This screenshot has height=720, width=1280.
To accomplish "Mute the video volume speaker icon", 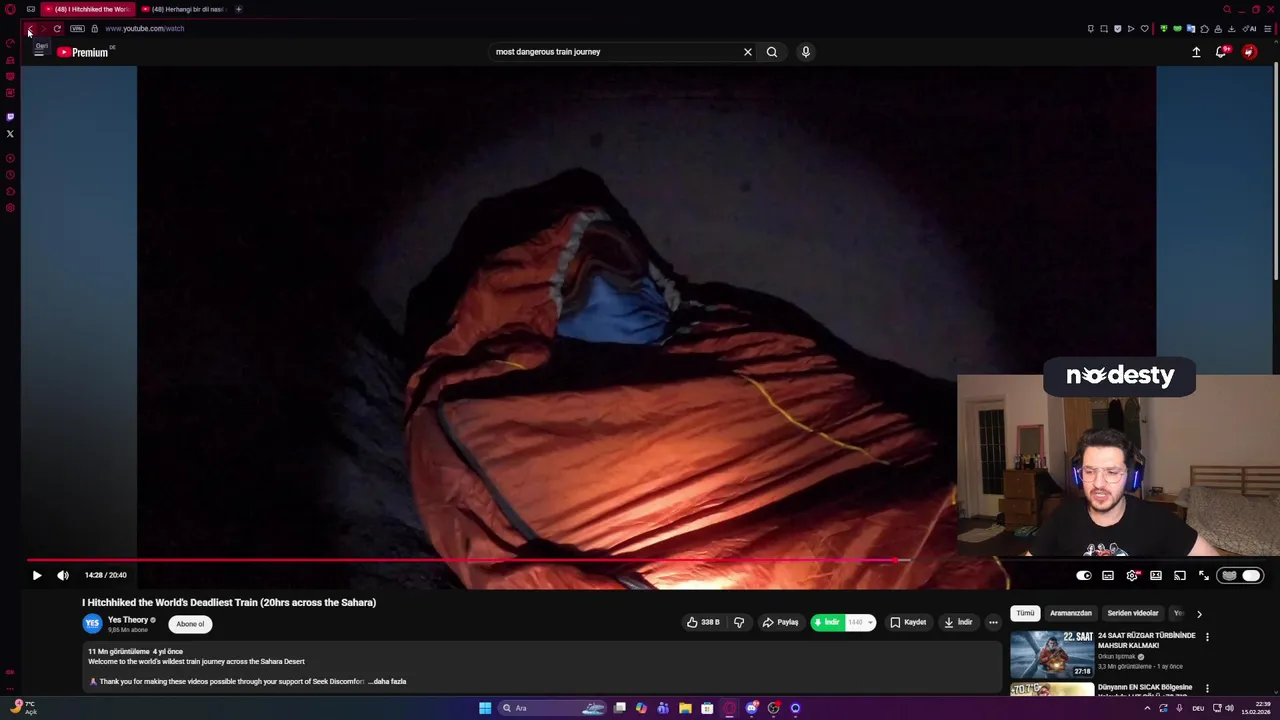I will [x=63, y=575].
